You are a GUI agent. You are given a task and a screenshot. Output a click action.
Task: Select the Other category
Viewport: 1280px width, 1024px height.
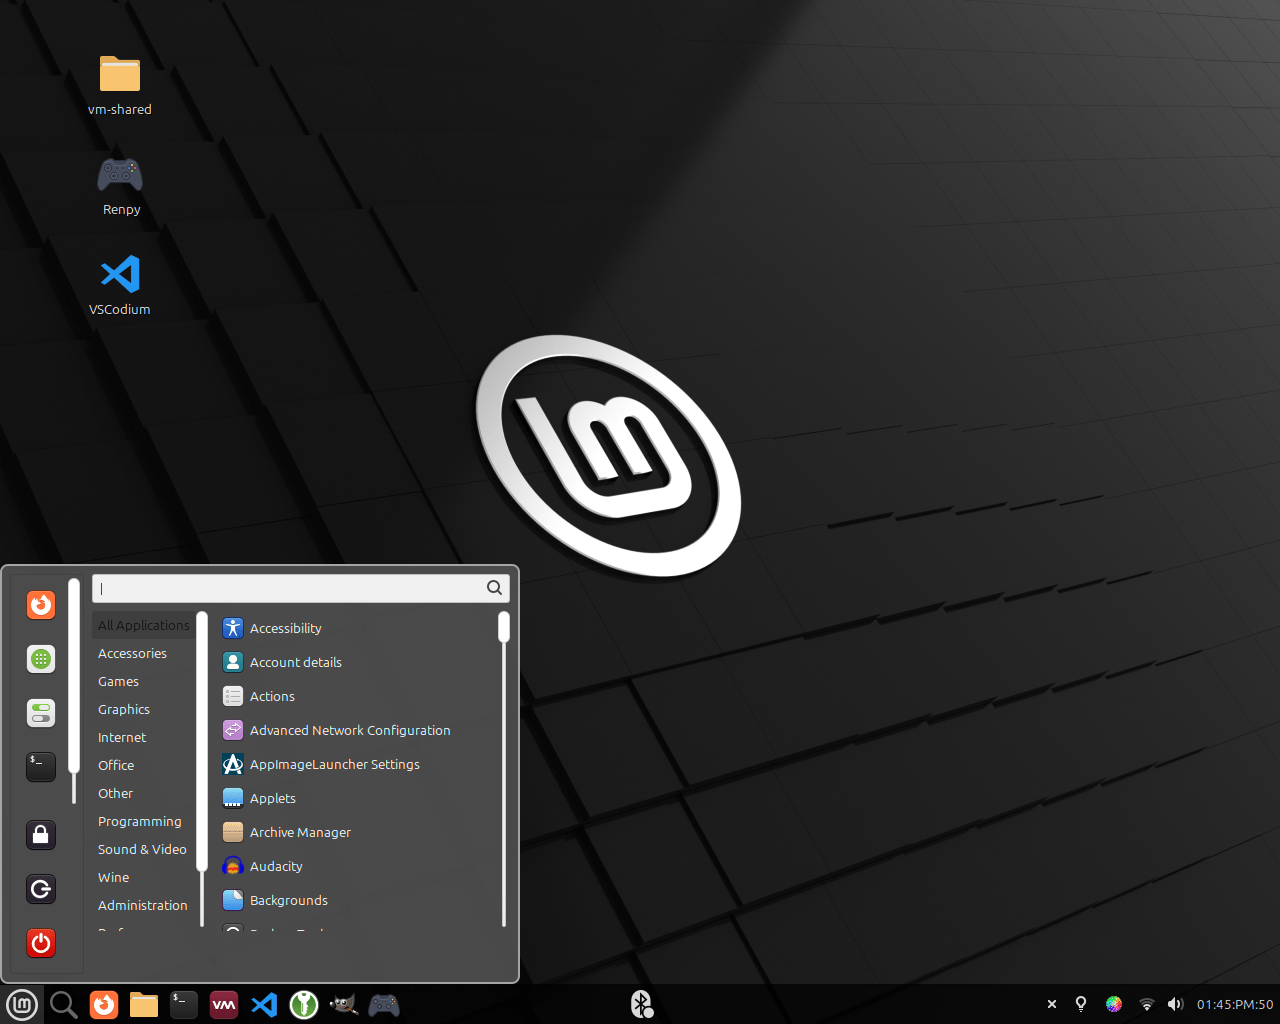click(144, 793)
